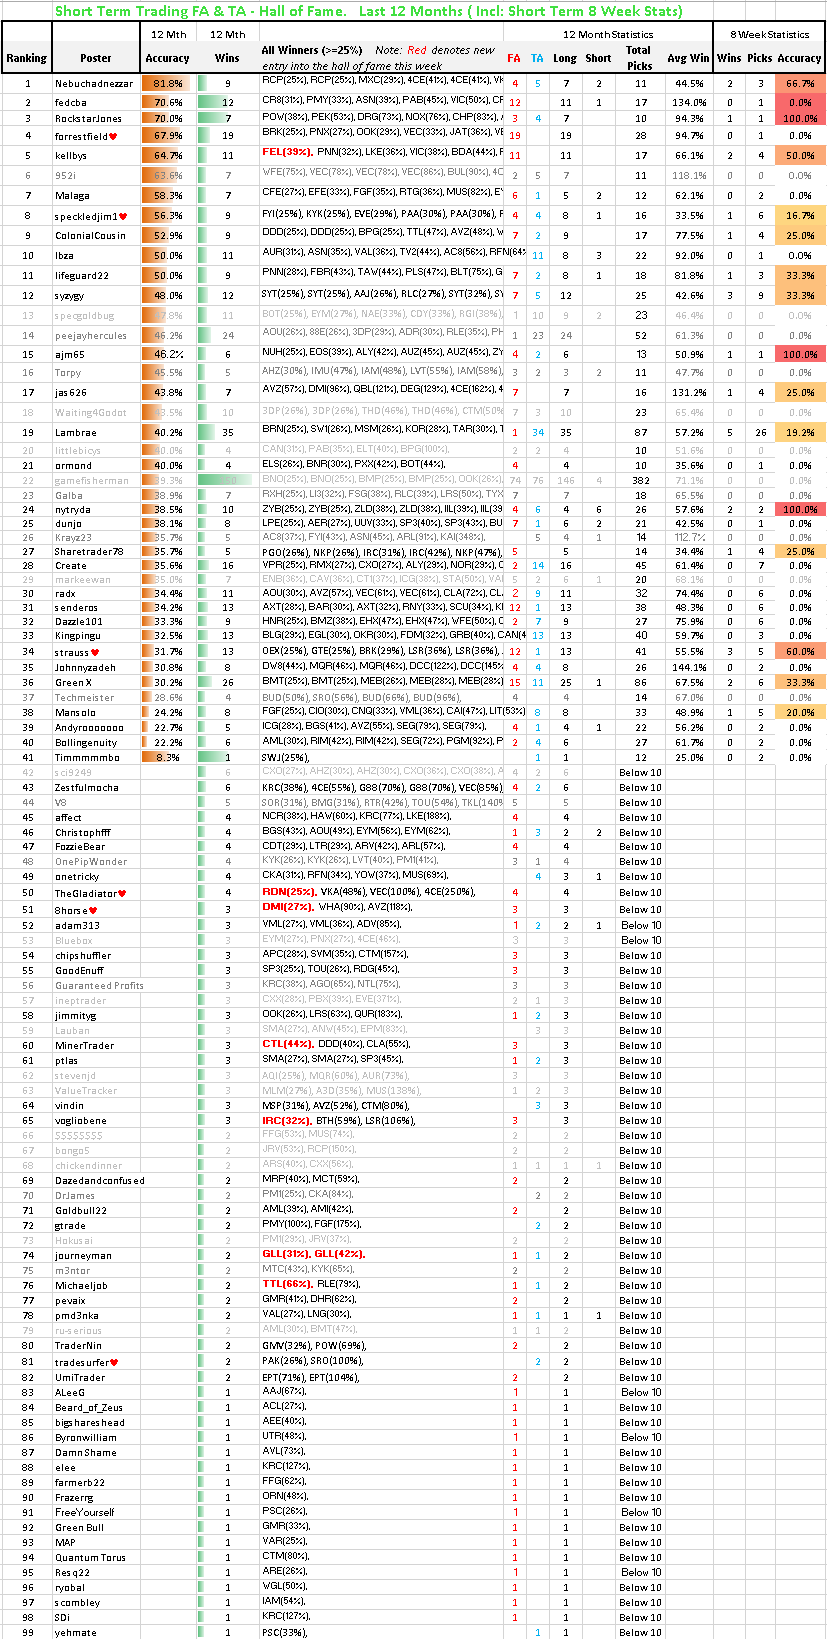Select poster name journeyman
The height and width of the screenshot is (1639, 827).
point(83,1256)
